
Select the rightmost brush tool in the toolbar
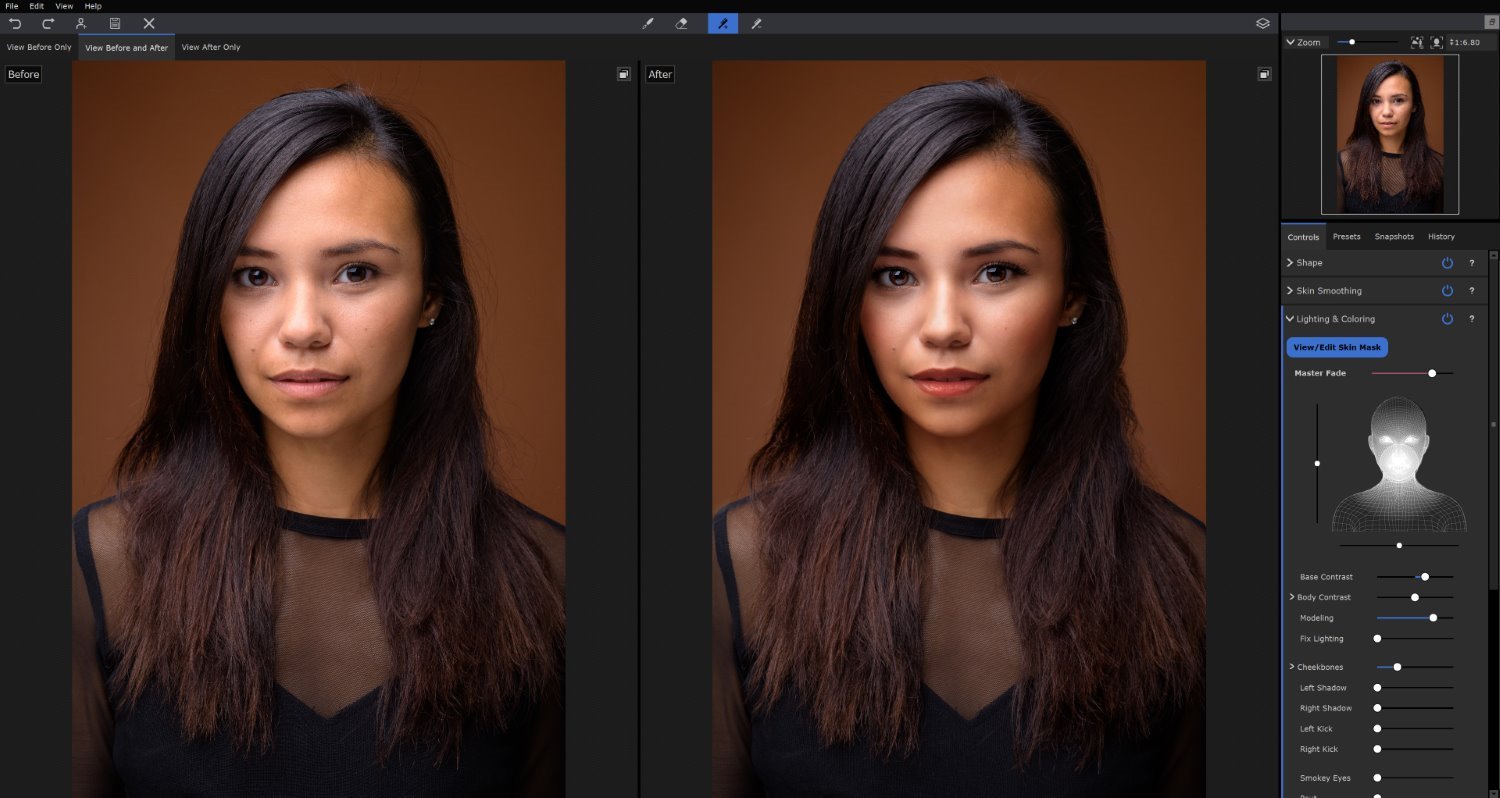757,23
